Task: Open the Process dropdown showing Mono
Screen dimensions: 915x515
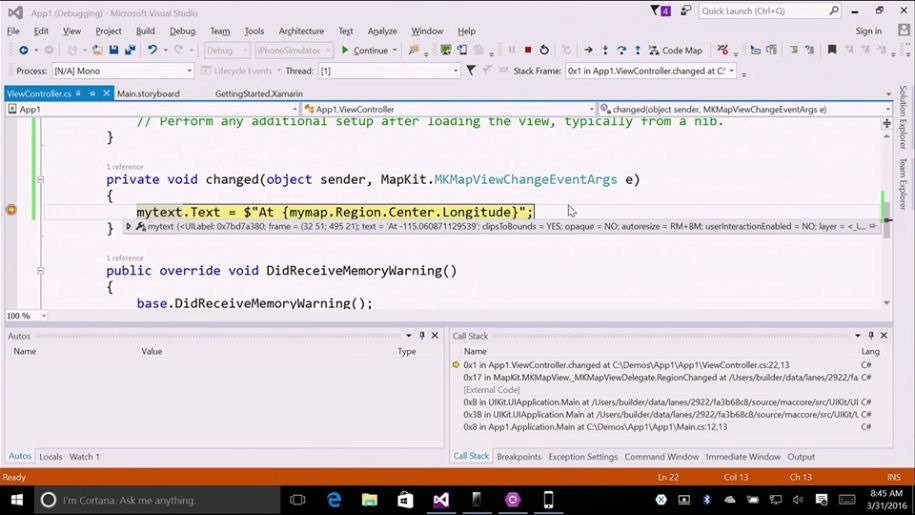Action: click(120, 71)
